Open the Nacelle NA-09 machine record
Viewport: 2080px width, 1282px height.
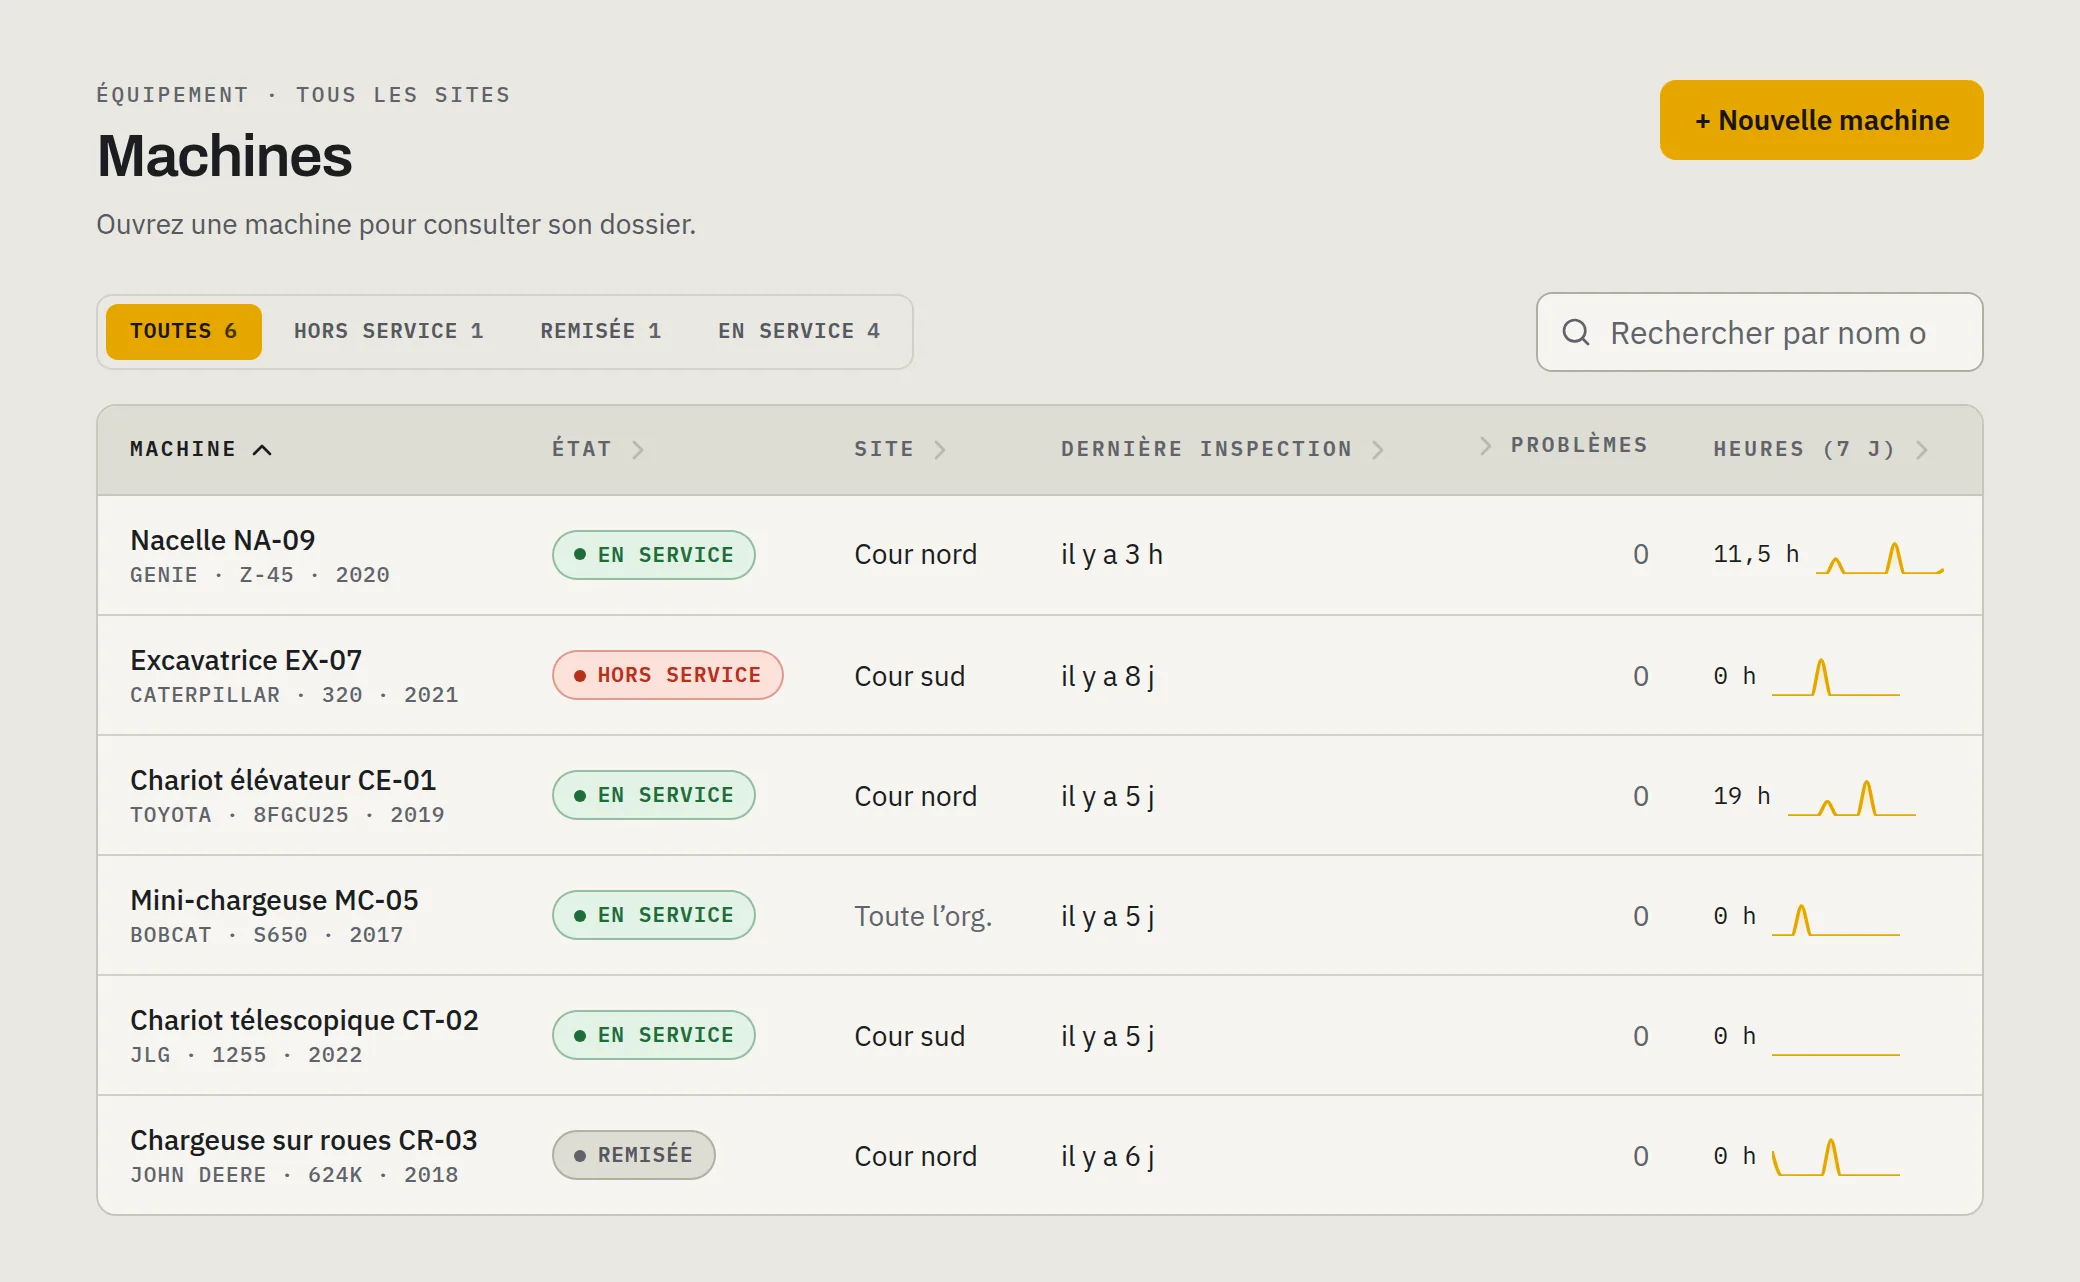pos(1040,555)
